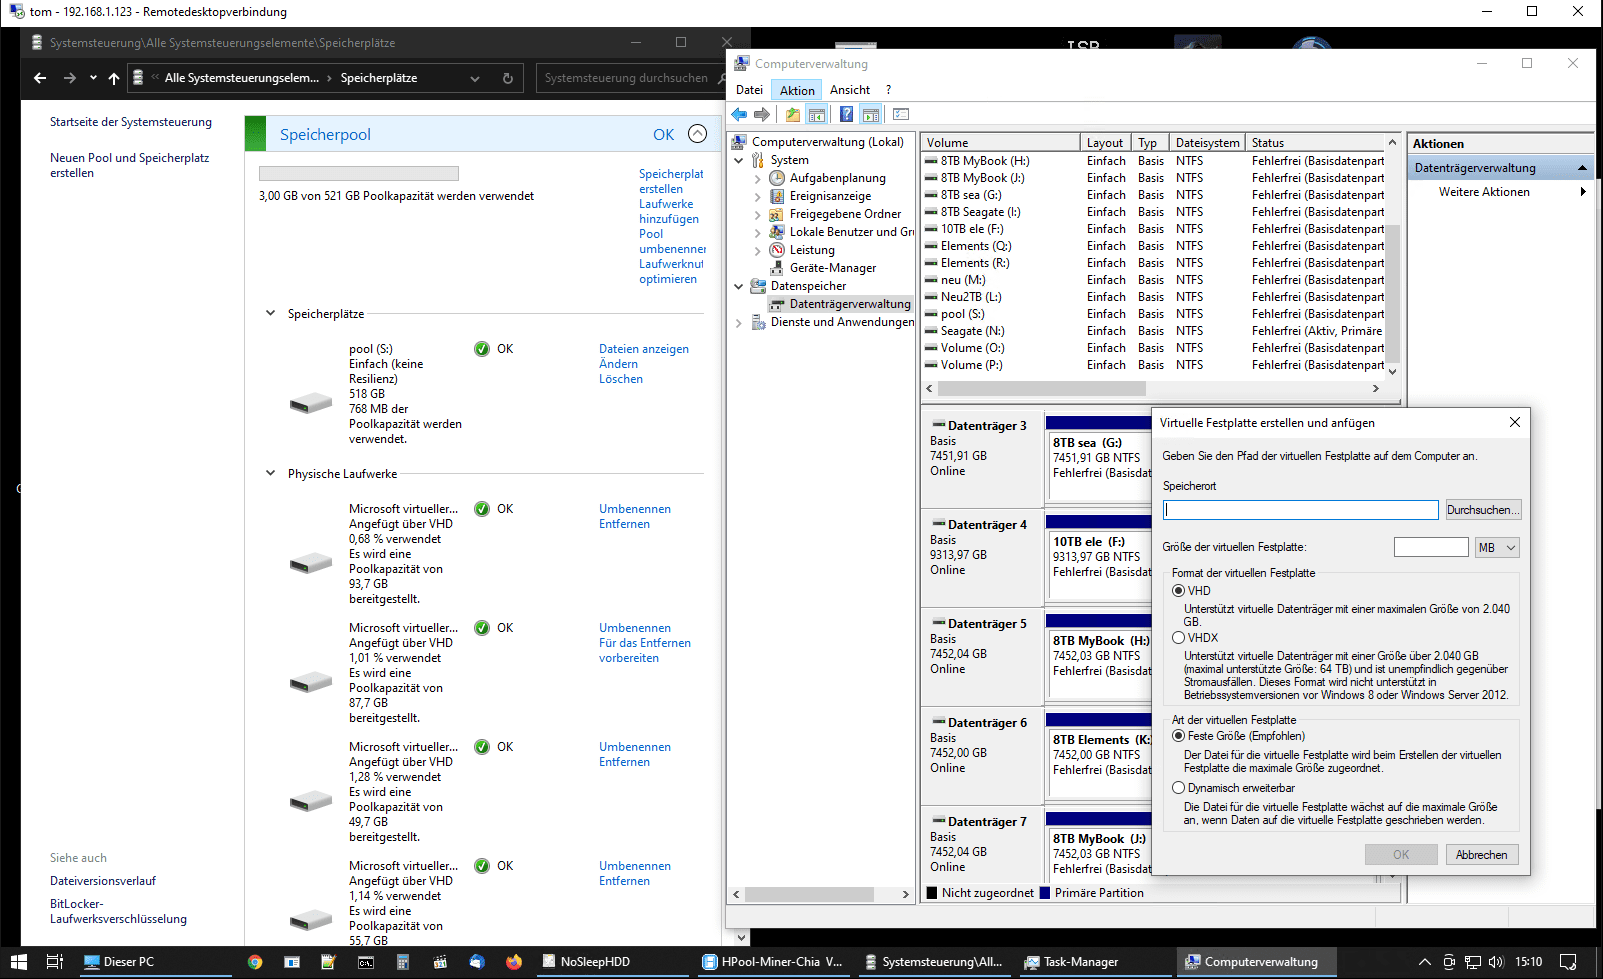Collapse the Physische Laufwerke section
This screenshot has height=979, width=1603.
[270, 474]
